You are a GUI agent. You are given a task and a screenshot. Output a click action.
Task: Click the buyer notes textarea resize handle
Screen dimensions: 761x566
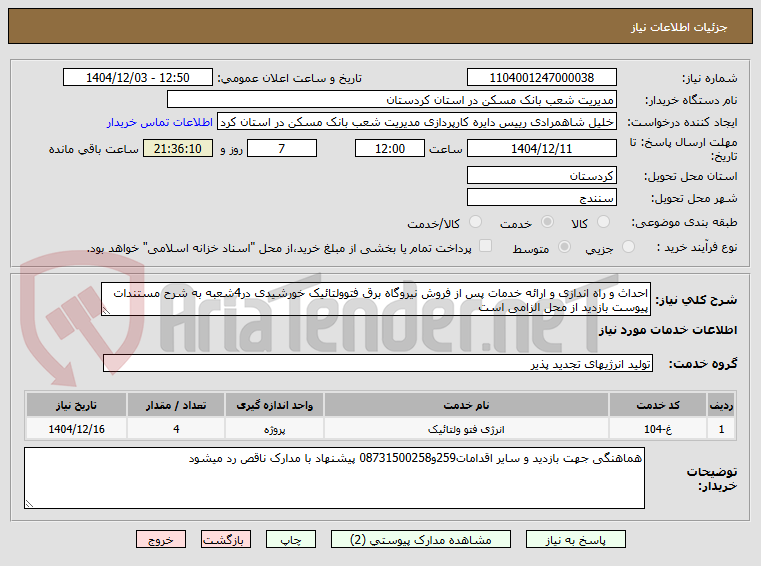[29, 503]
